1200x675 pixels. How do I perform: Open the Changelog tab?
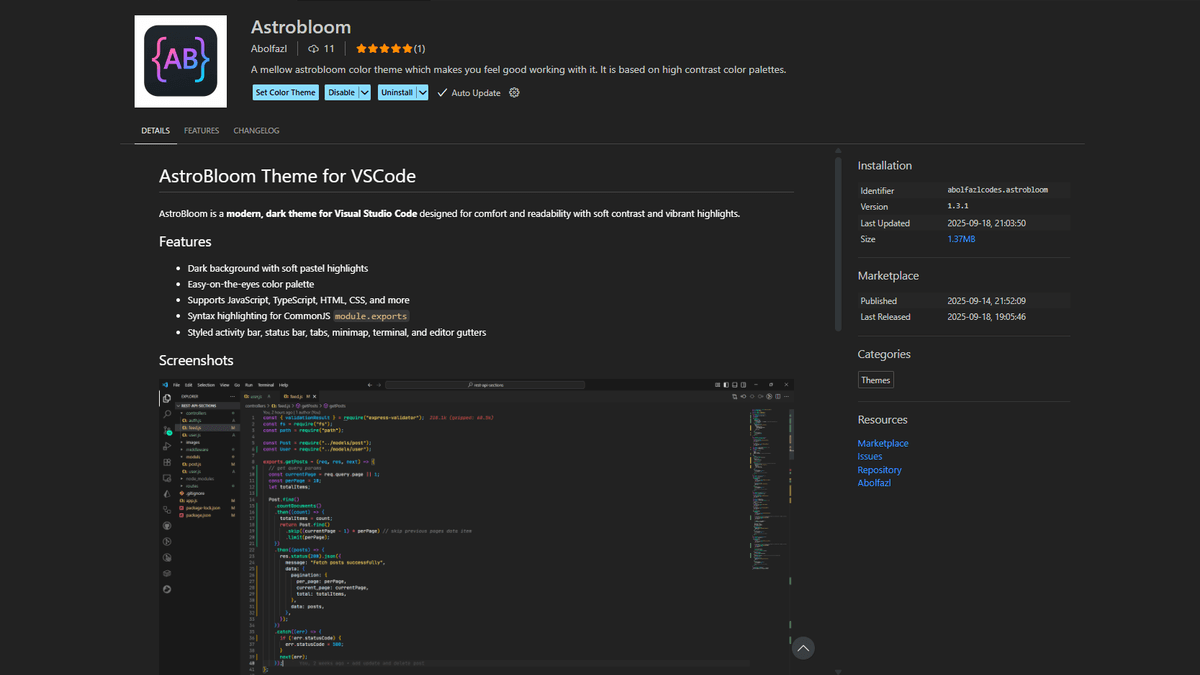click(256, 131)
